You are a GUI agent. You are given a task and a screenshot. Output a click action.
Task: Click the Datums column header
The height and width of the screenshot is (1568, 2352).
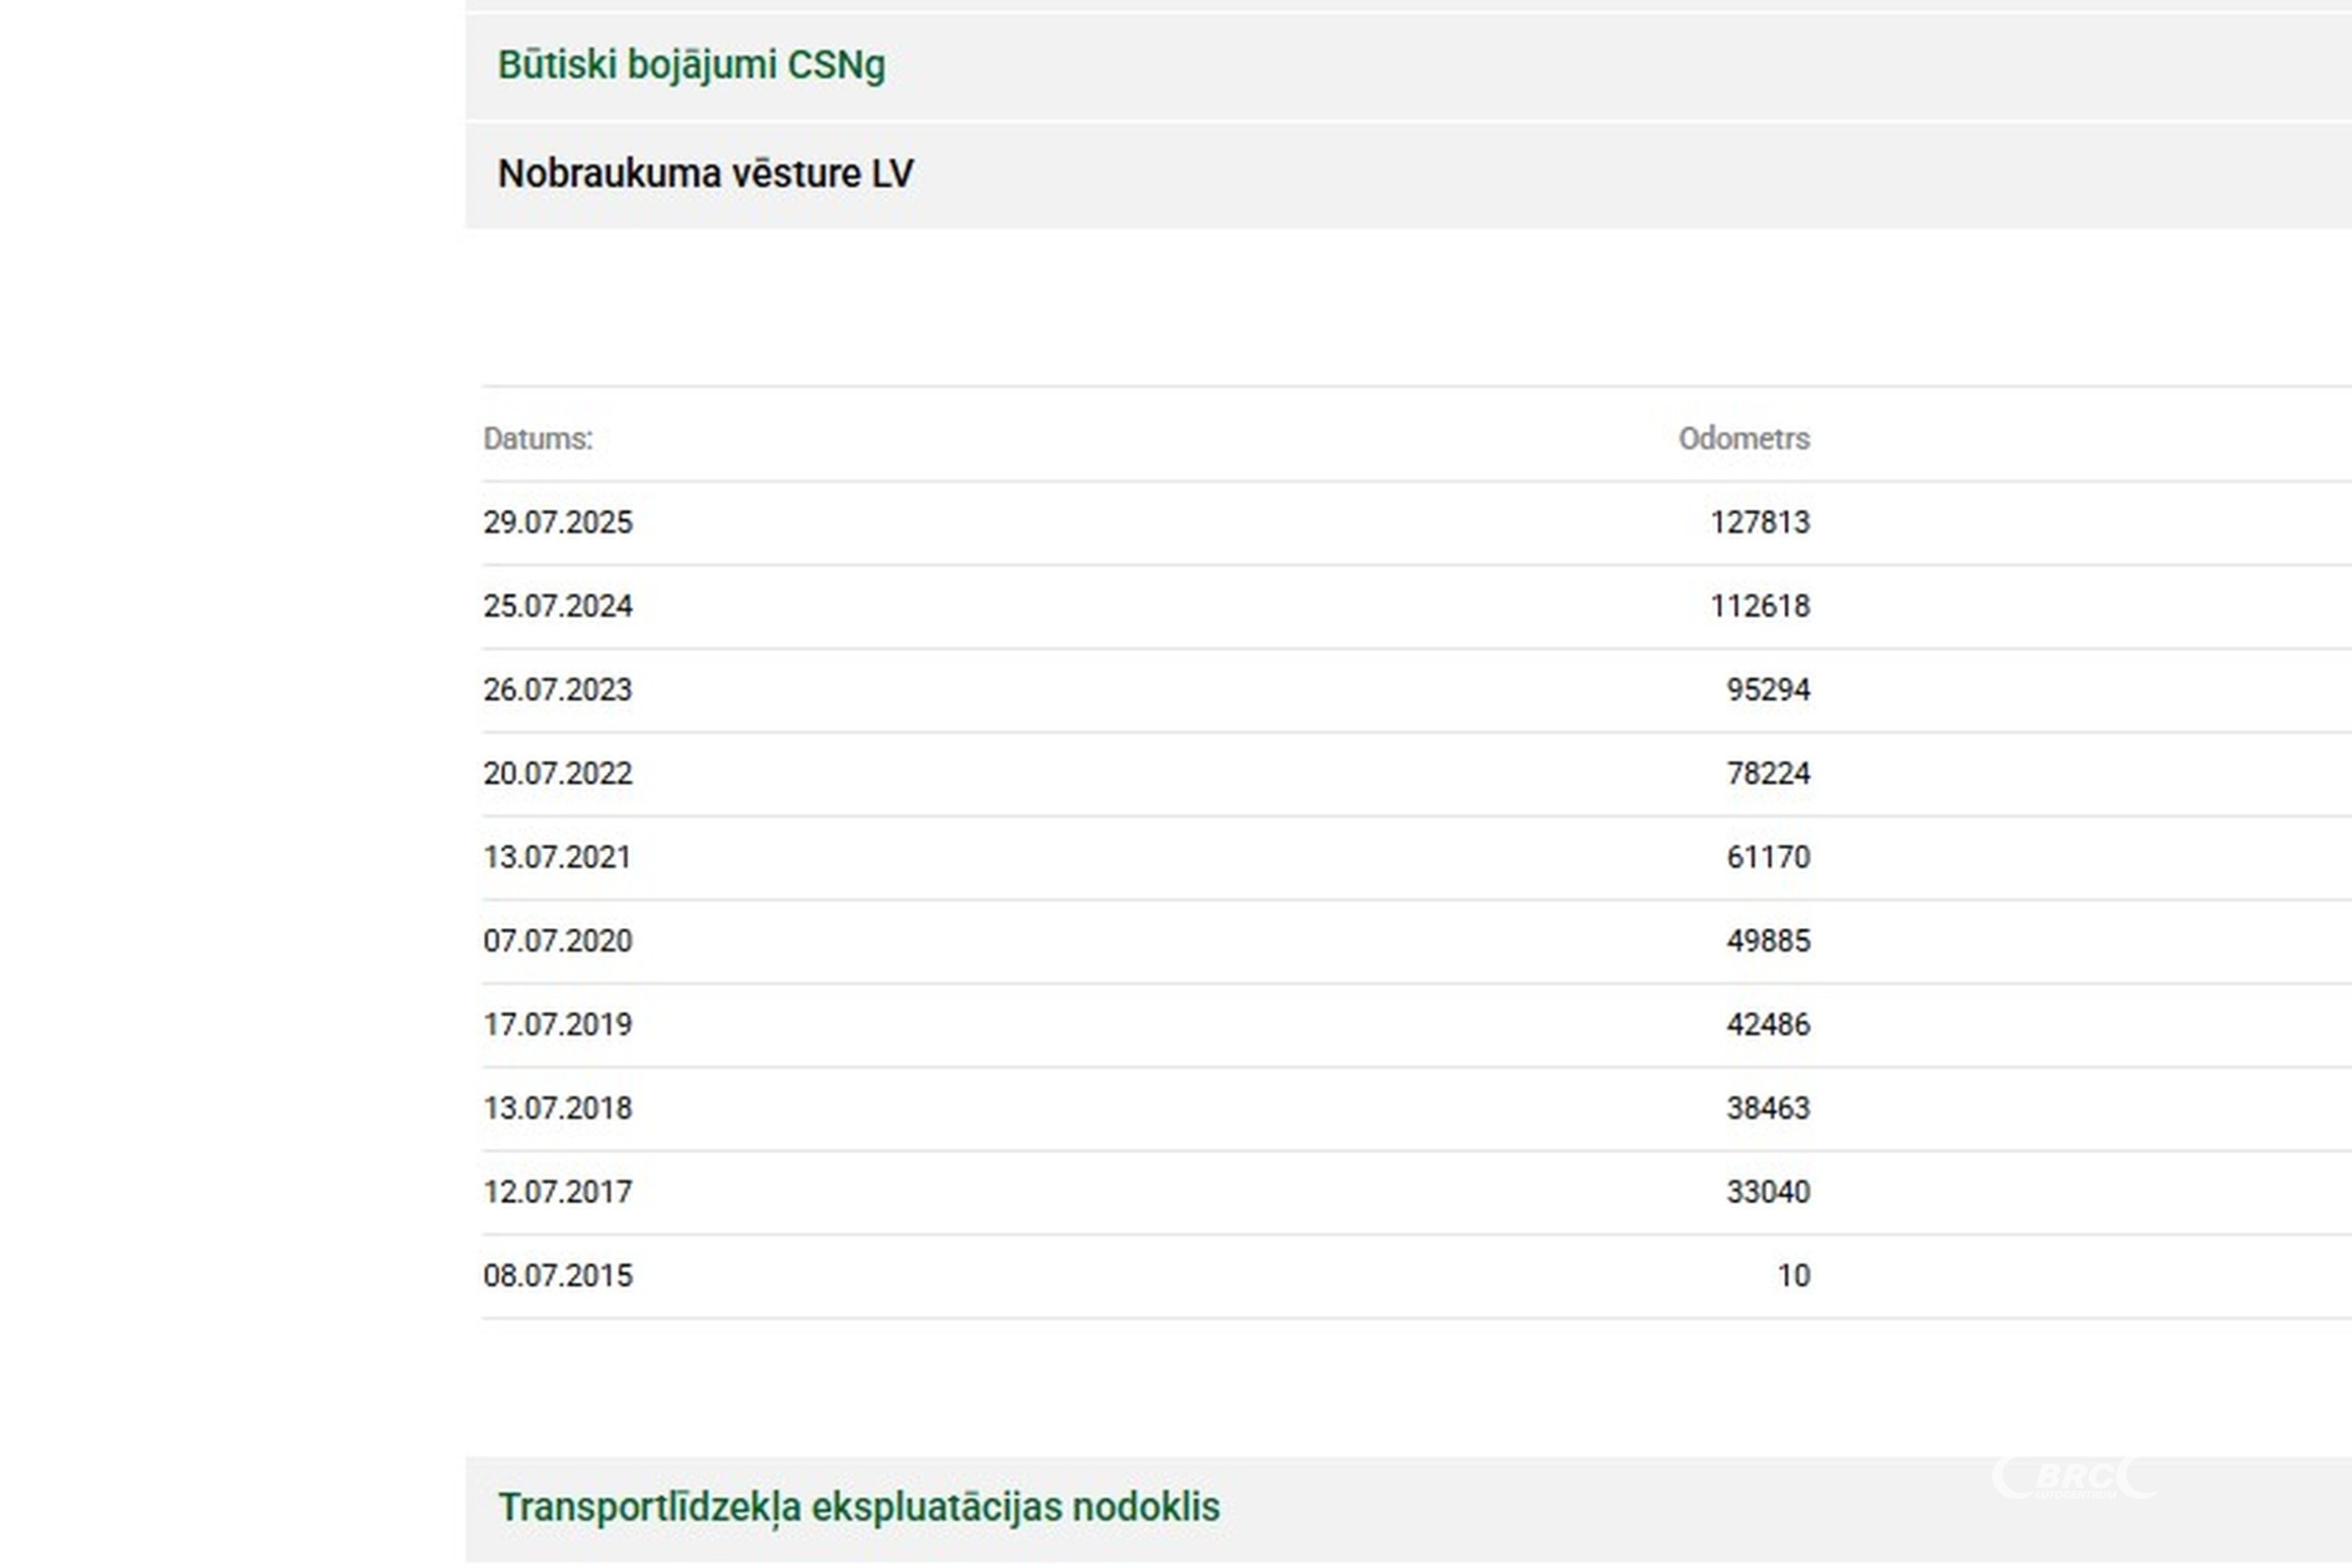coord(538,439)
